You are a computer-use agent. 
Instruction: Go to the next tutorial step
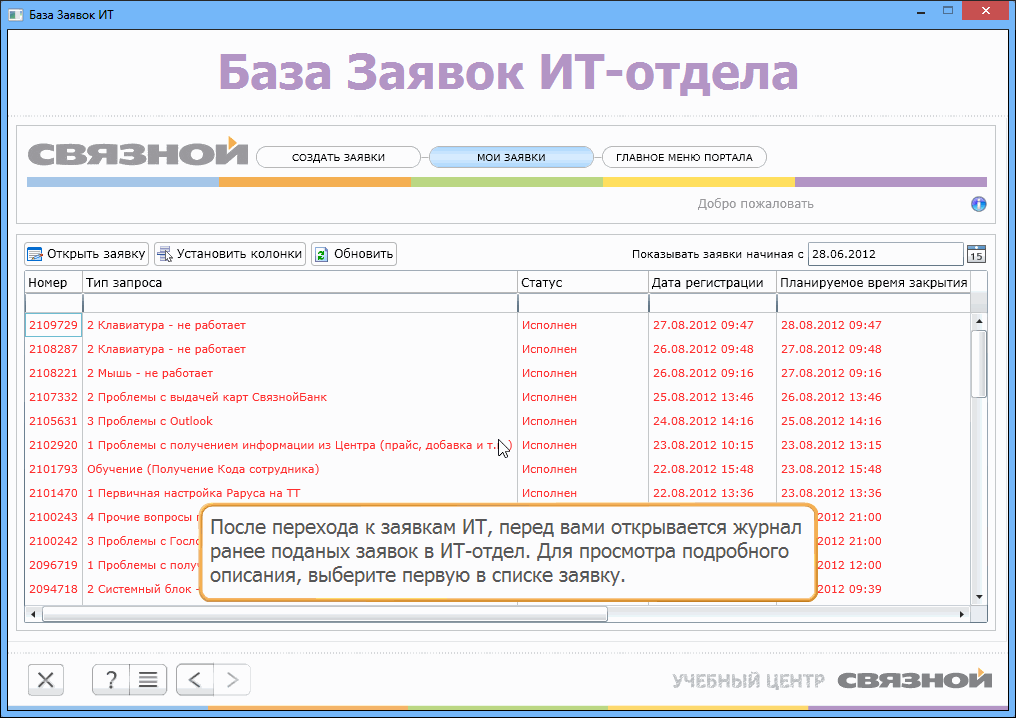(232, 680)
